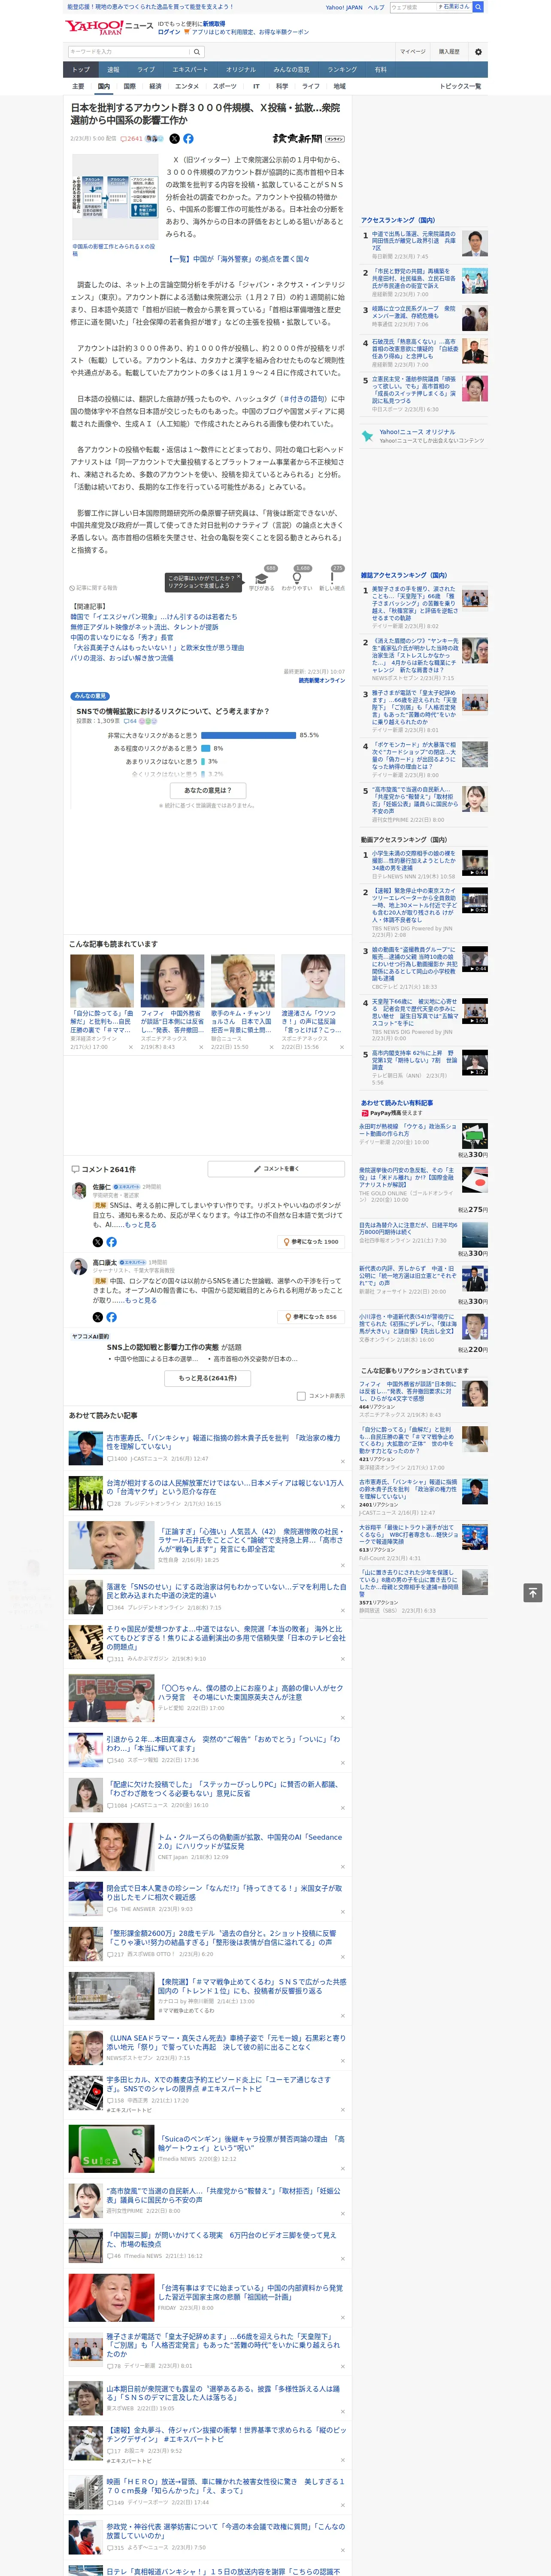This screenshot has height=2576, width=551.
Task: React with わかりやすい lightbulb icon
Action: [296, 578]
